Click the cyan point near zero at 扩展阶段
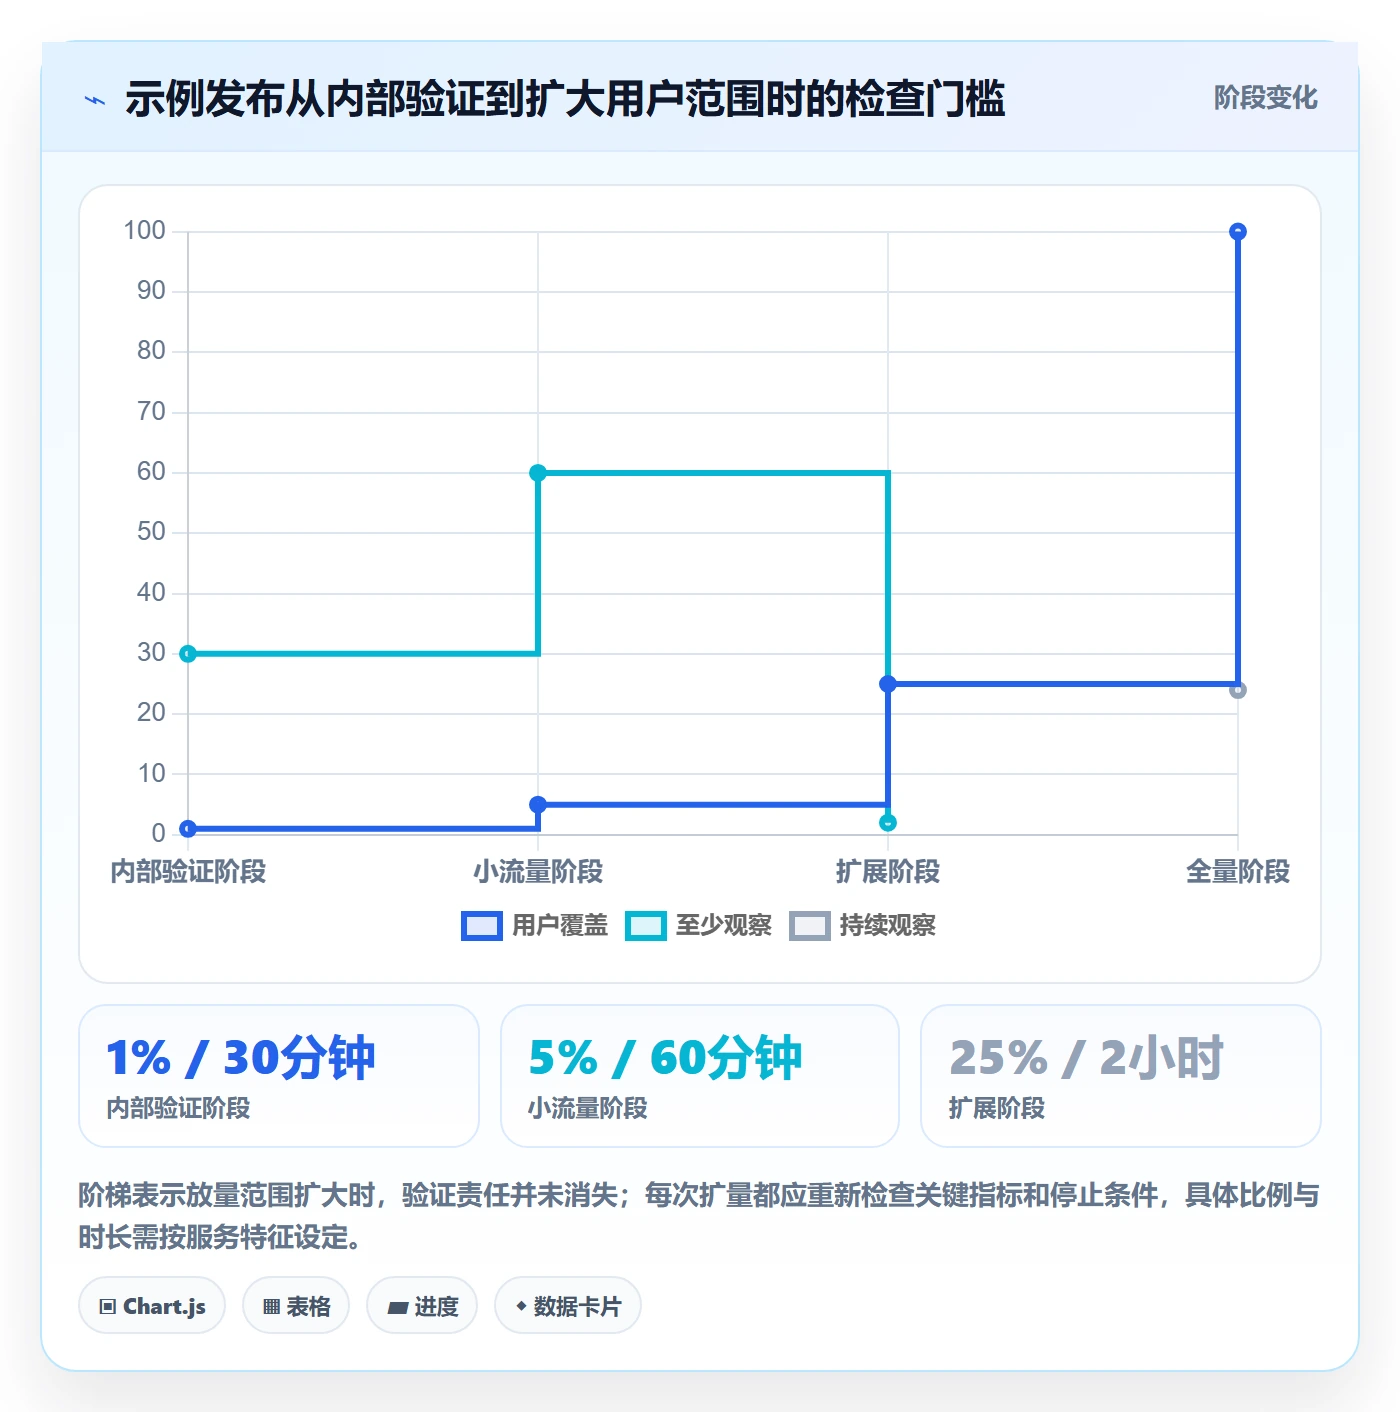Screen dimensions: 1400x1412 (x=888, y=823)
